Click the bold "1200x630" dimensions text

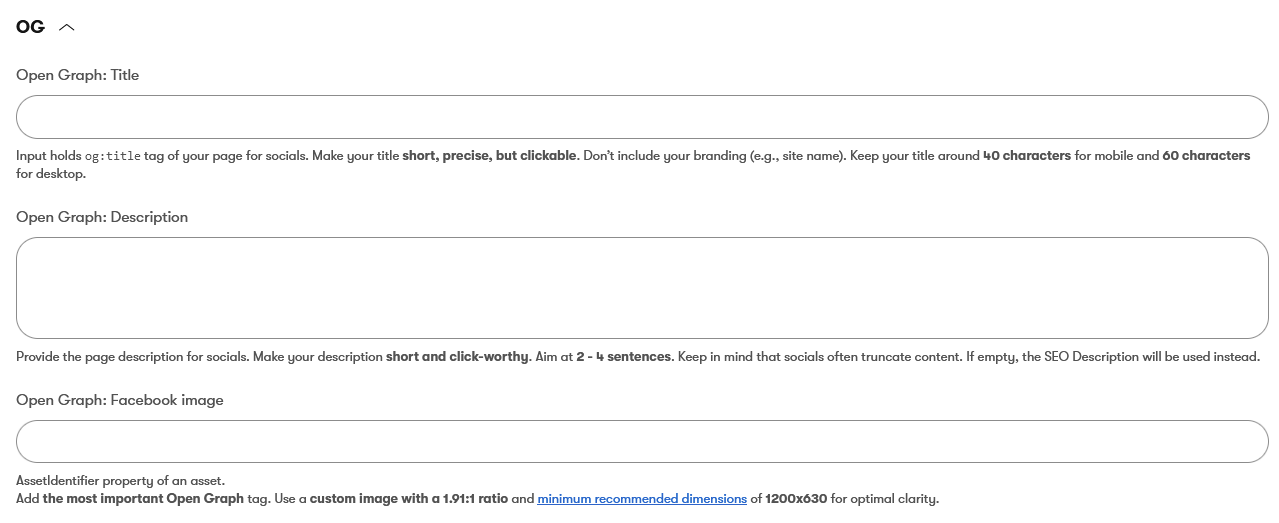point(796,499)
